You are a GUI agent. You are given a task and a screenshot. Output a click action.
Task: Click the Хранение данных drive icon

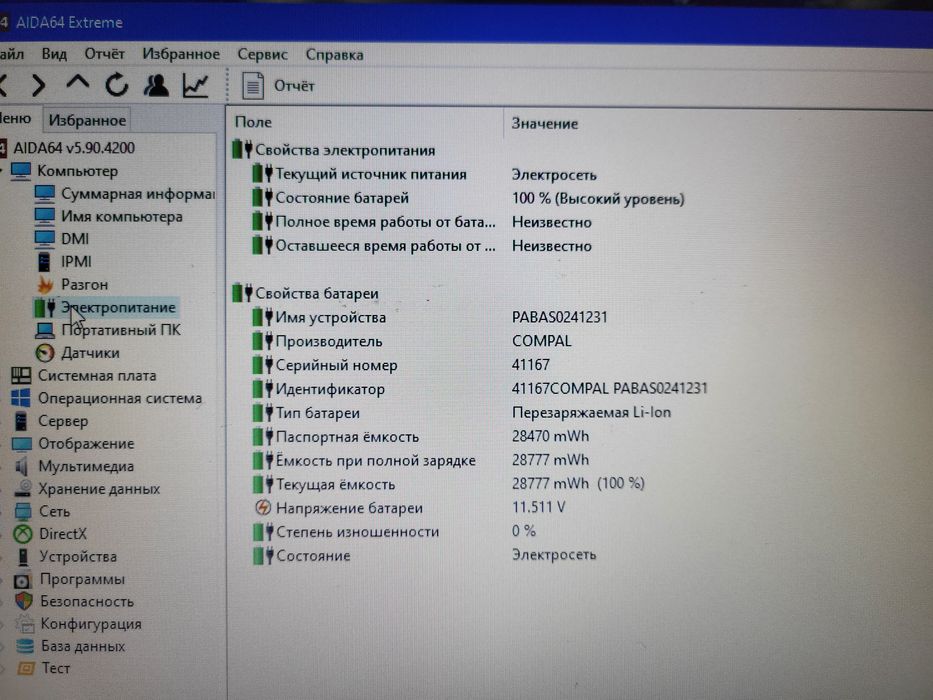pyautogui.click(x=23, y=489)
